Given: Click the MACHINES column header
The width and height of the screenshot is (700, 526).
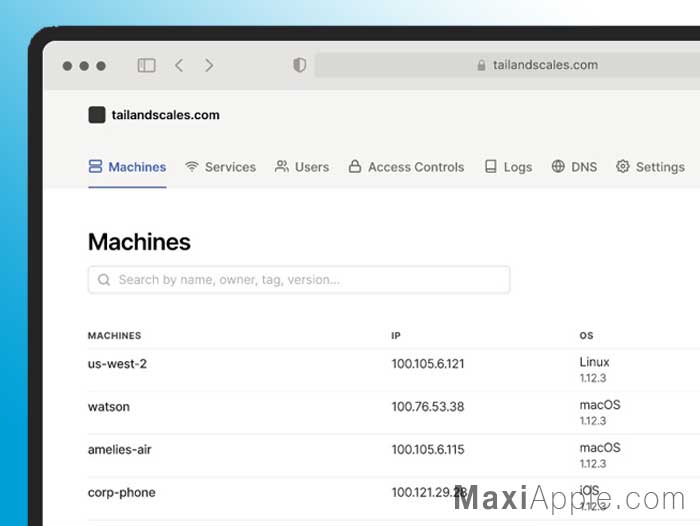Looking at the screenshot, I should tap(114, 335).
